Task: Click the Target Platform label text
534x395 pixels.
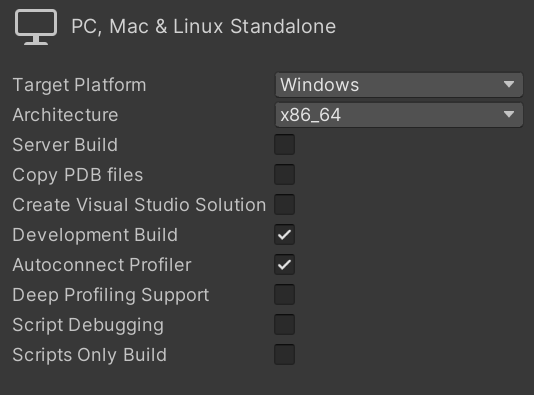Action: pyautogui.click(x=79, y=85)
